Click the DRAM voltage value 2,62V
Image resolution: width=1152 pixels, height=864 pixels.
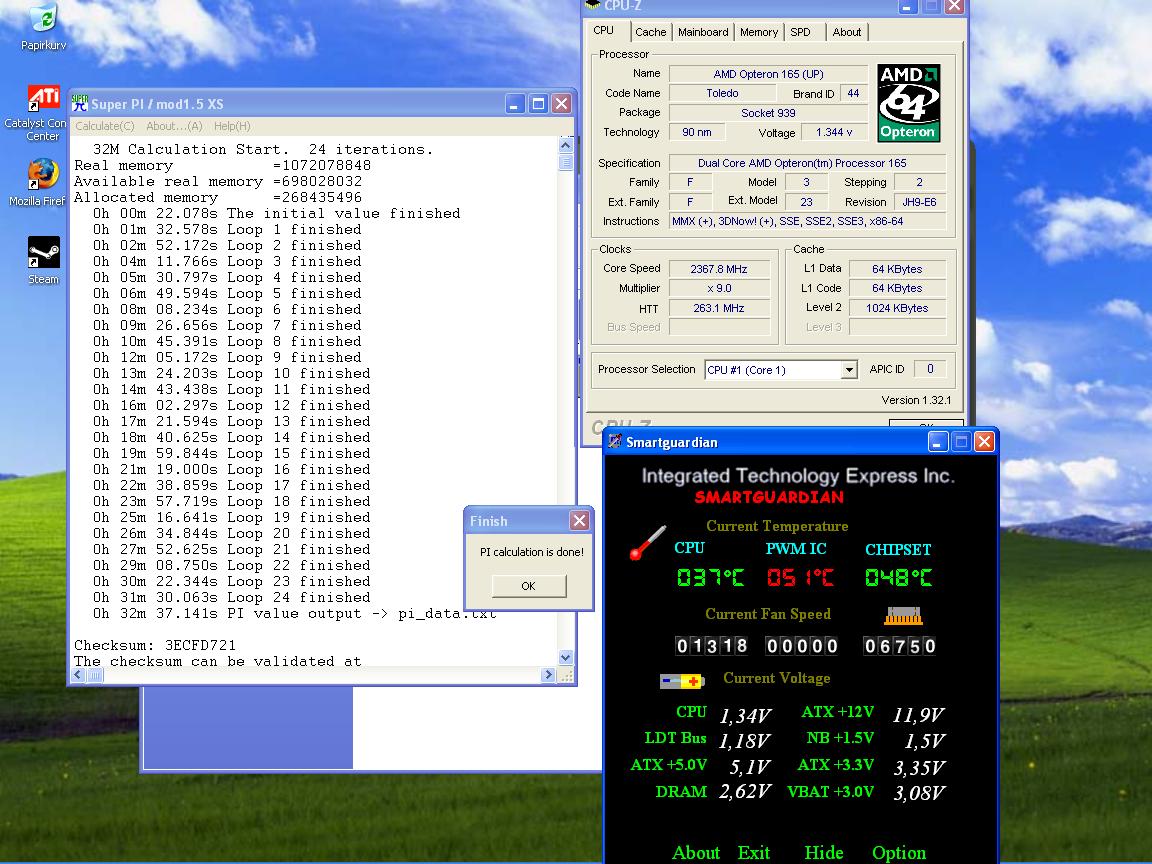point(744,791)
